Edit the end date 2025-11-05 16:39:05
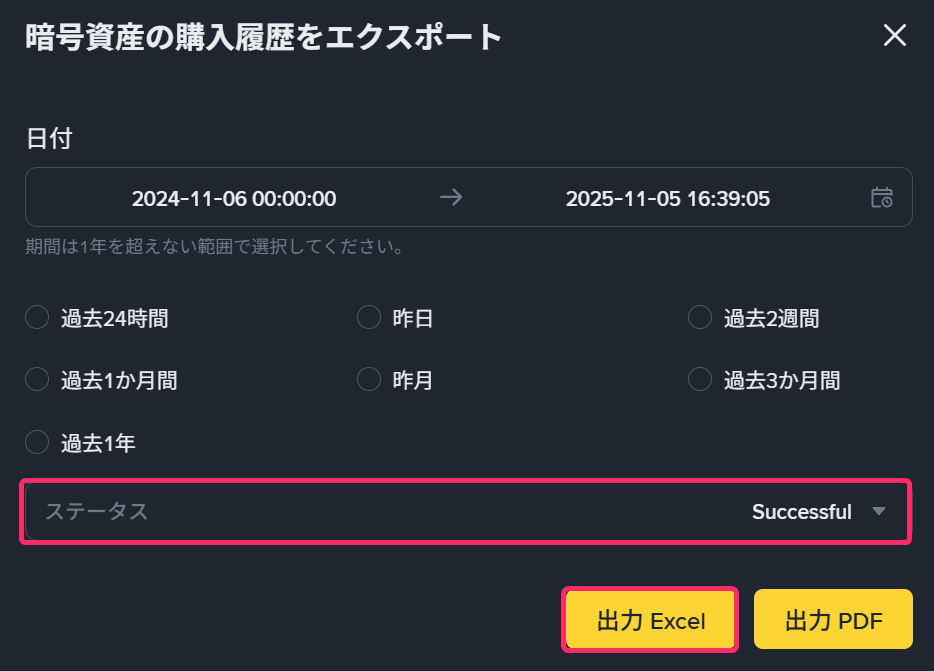934x671 pixels. (x=668, y=198)
